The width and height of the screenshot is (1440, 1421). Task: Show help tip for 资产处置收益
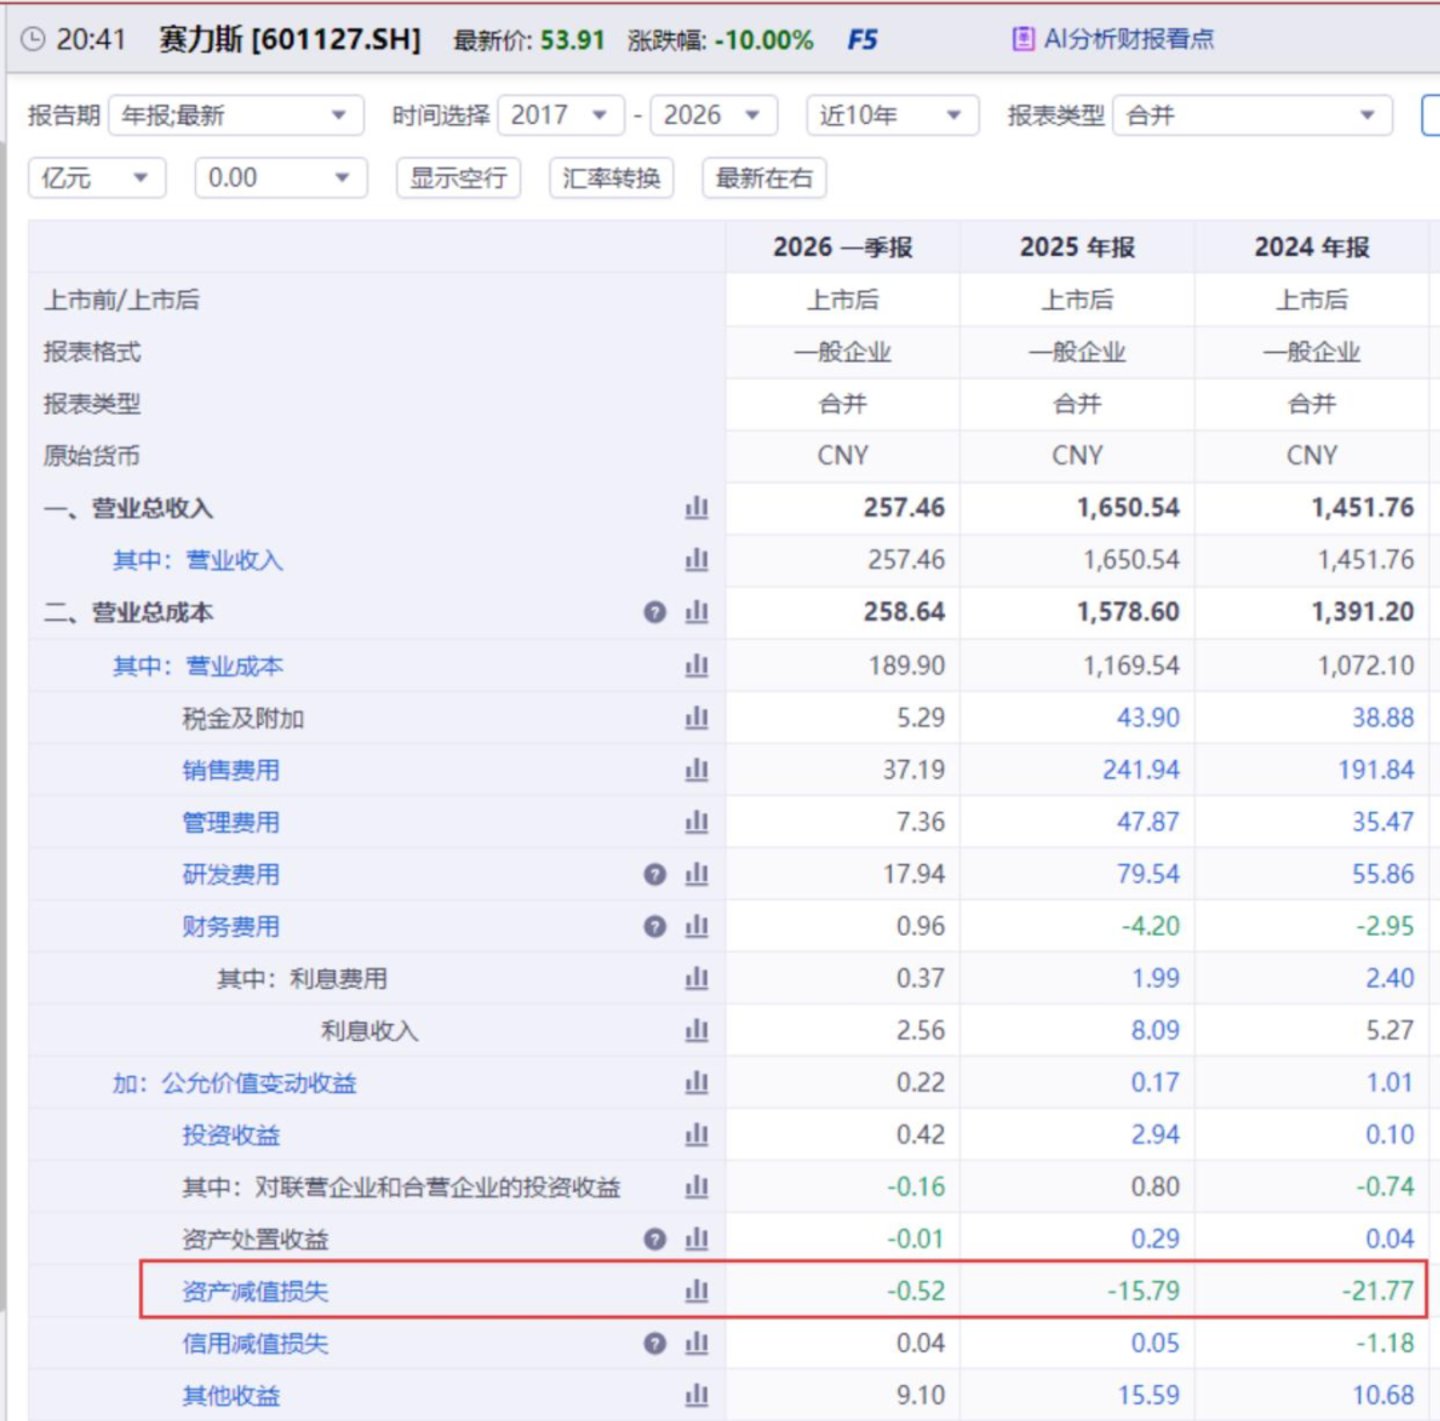coord(655,1239)
